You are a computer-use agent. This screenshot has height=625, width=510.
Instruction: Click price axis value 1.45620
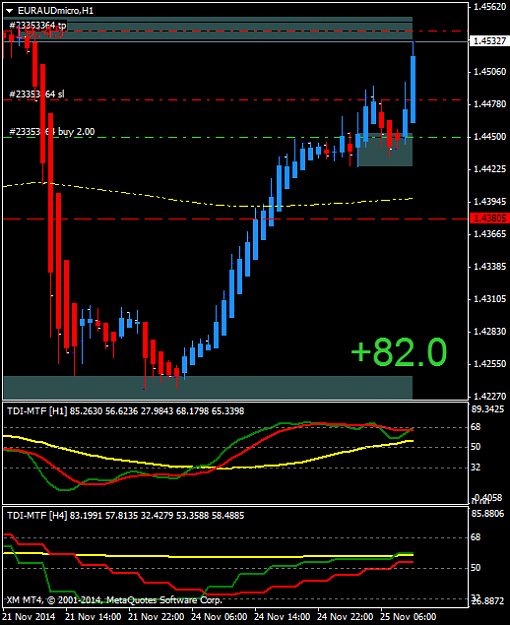point(490,7)
